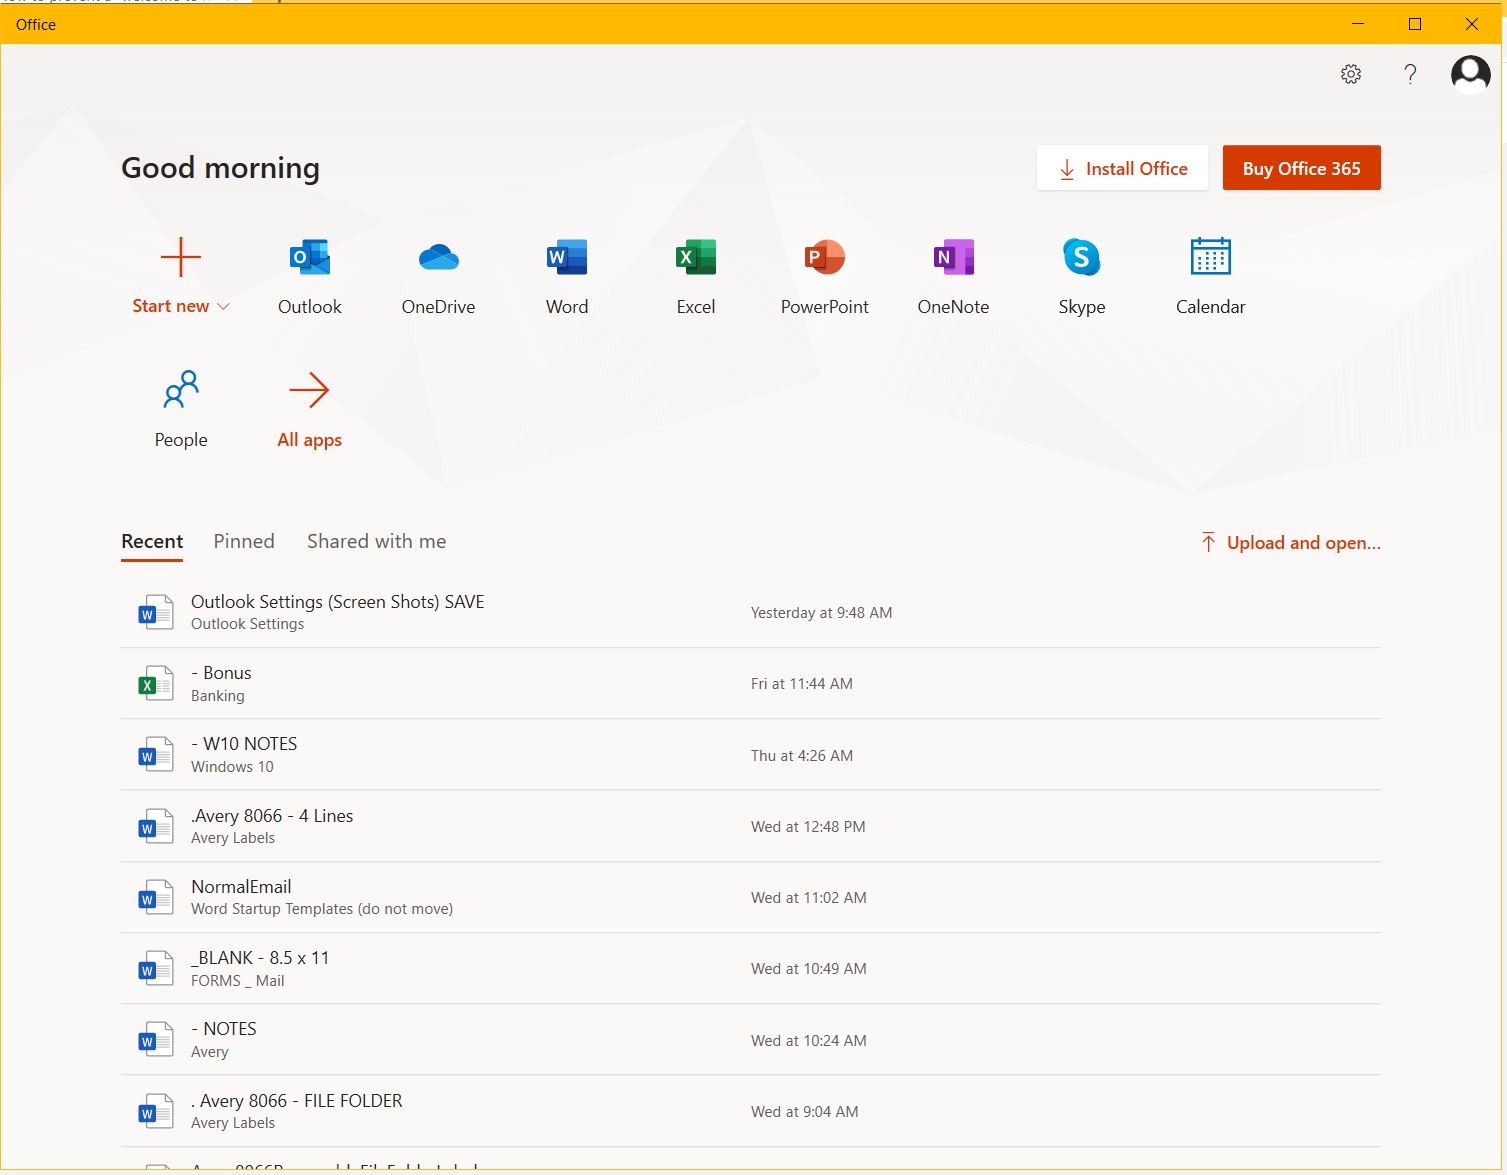Click the Start new plus icon
Viewport: 1507px width, 1175px height.
tap(181, 257)
